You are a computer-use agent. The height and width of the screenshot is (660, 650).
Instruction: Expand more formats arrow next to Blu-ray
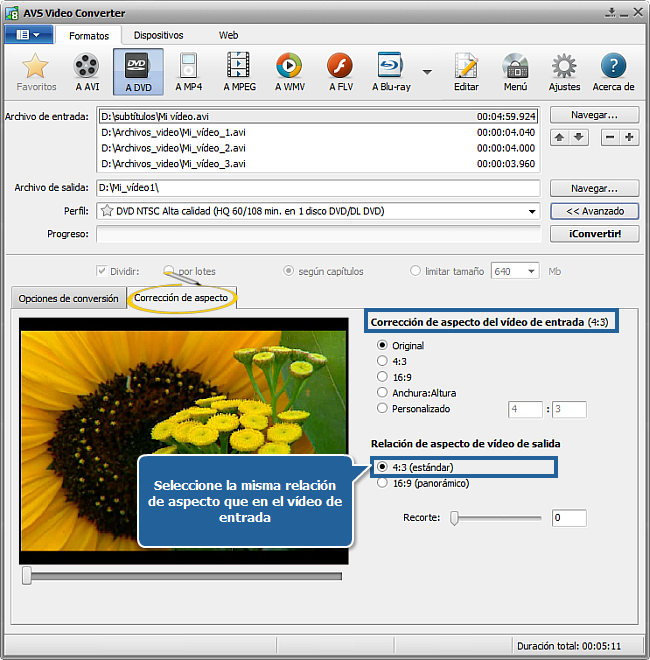pyautogui.click(x=428, y=72)
